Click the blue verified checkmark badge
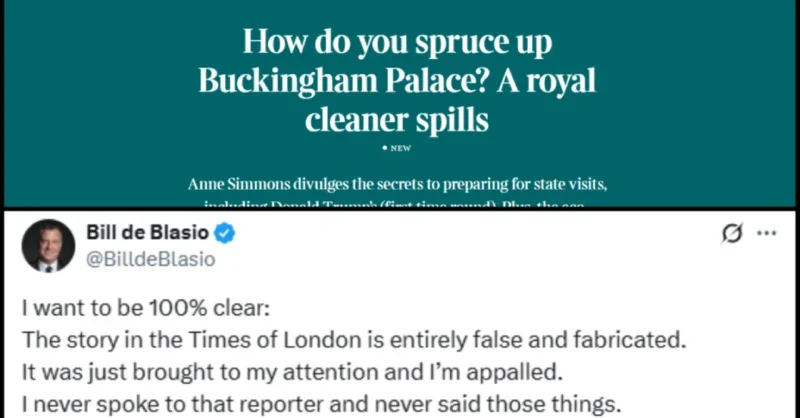 pos(227,235)
